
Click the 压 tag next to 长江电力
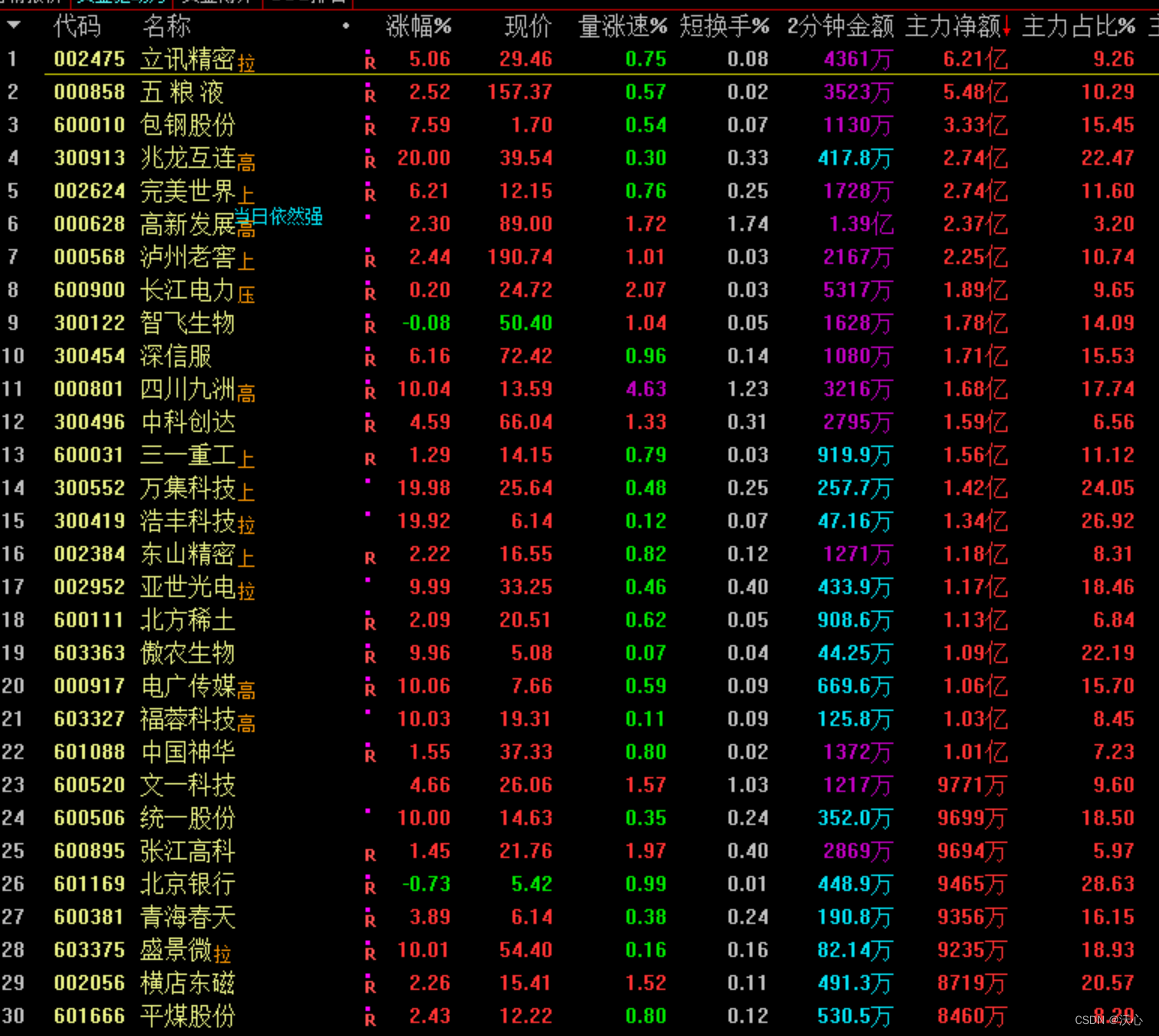click(246, 295)
